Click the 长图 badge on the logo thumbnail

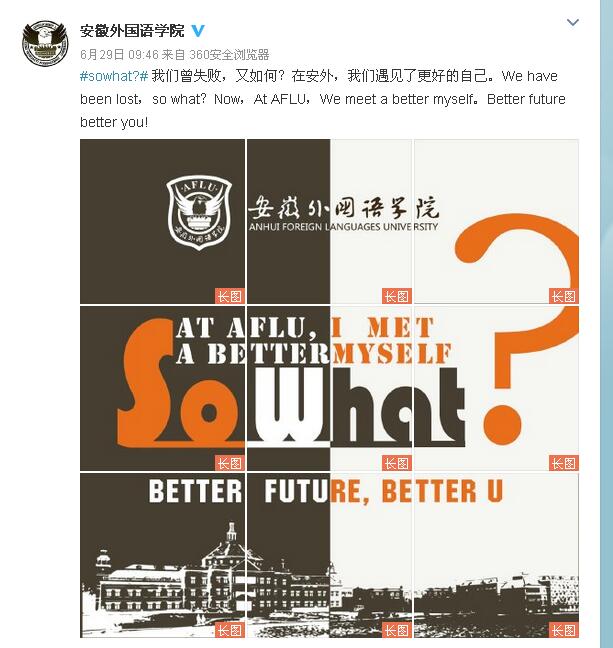[230, 296]
